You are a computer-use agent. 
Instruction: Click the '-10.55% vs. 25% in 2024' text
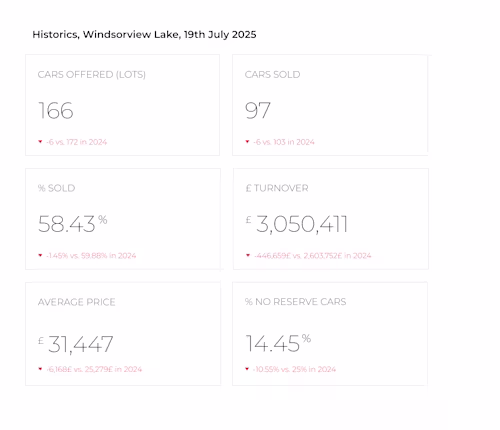point(294,369)
